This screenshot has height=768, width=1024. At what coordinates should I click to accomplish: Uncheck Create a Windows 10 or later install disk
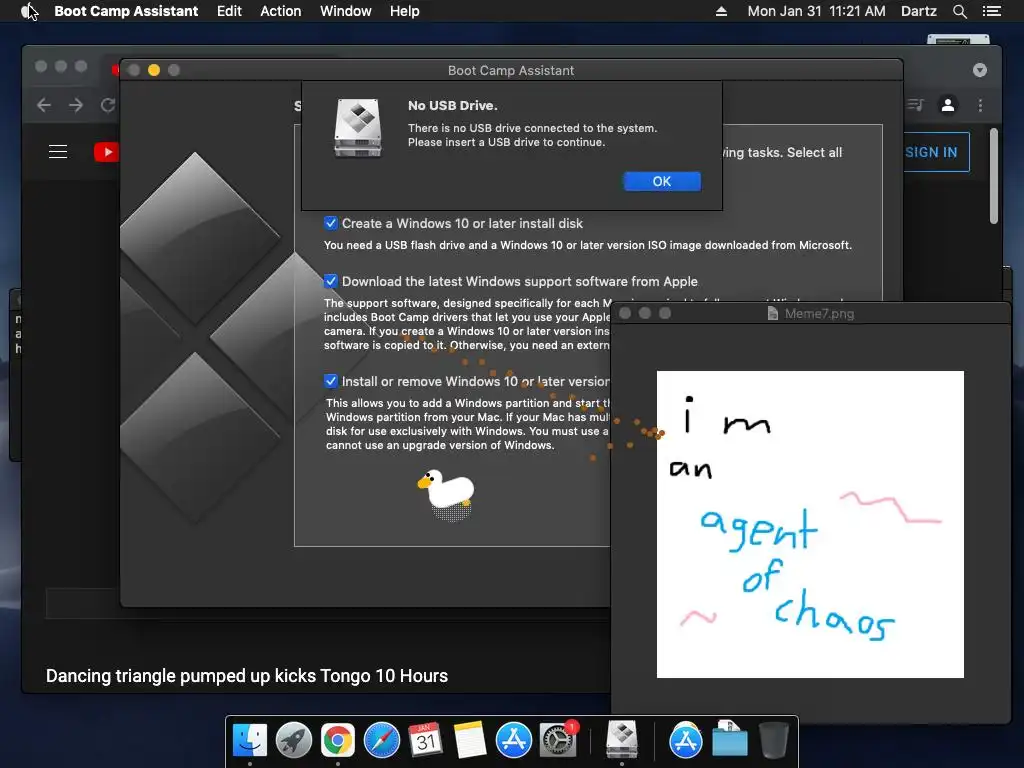click(x=330, y=223)
